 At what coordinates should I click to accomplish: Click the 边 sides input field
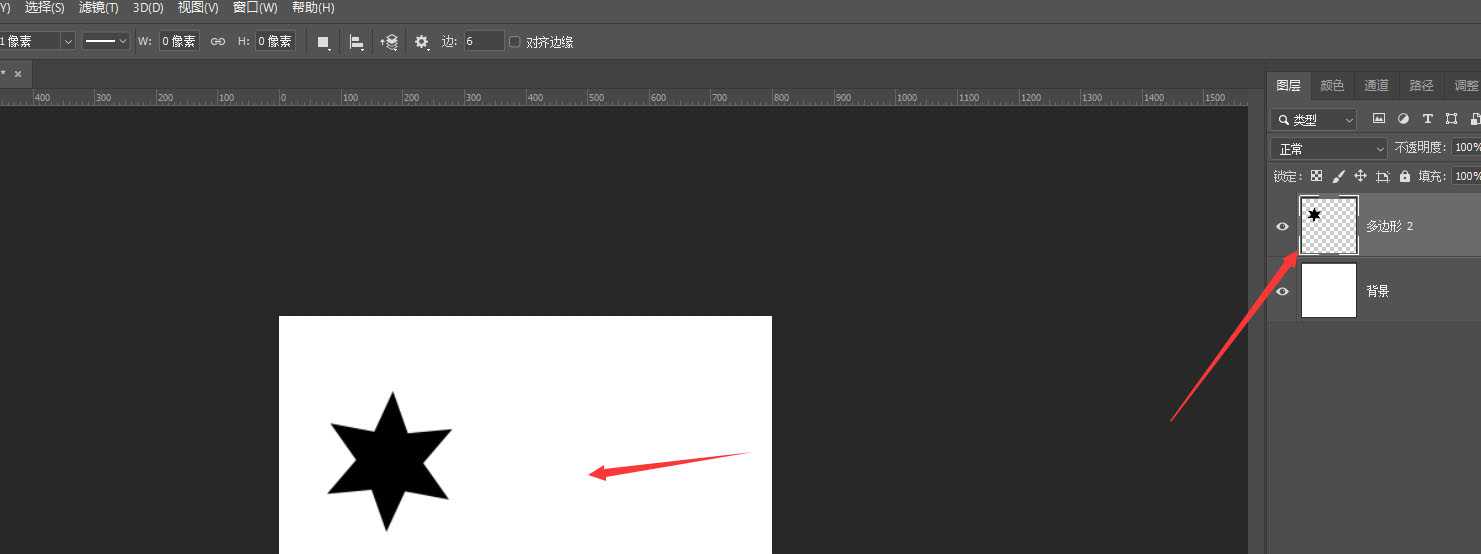484,41
